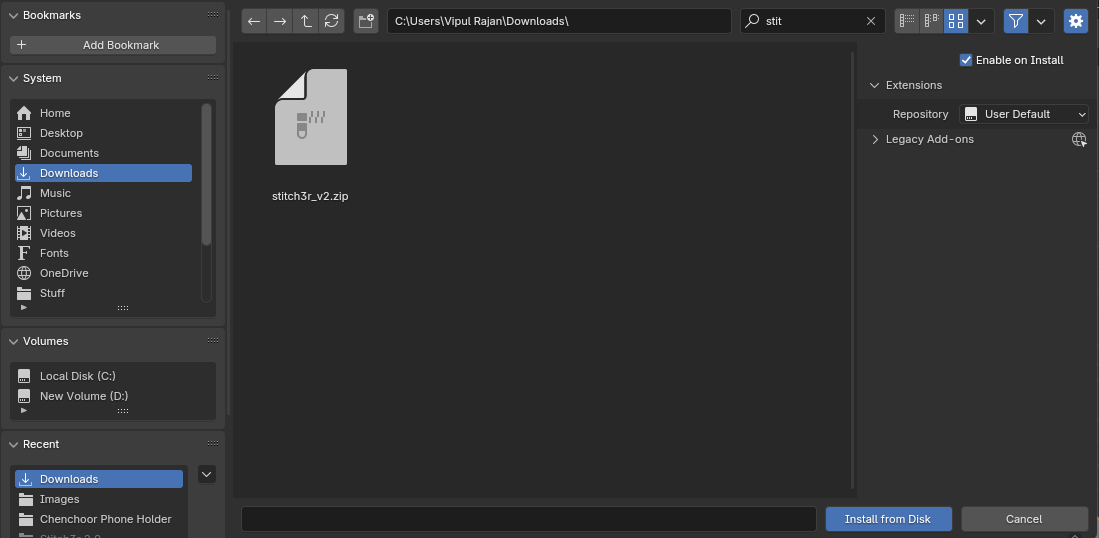
Task: Click the System list scrollbar
Action: point(206,175)
